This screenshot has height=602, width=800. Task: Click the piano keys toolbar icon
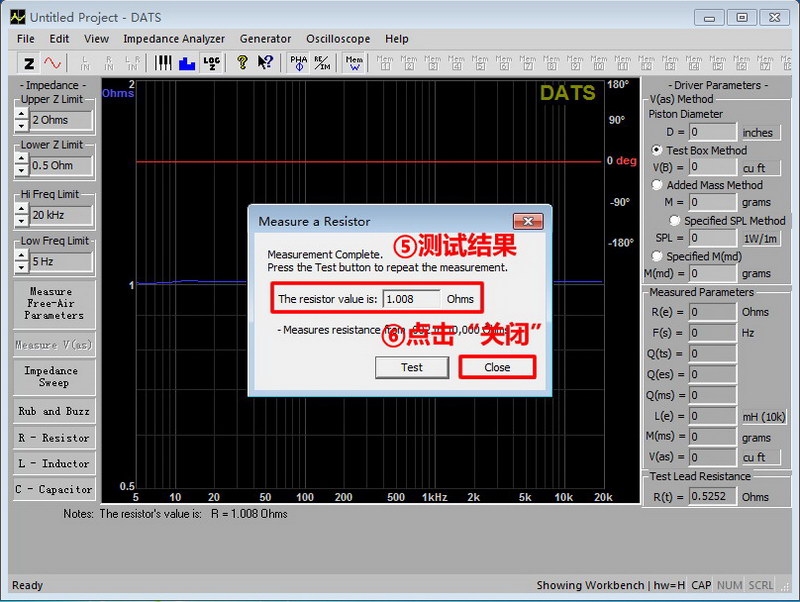pyautogui.click(x=163, y=63)
